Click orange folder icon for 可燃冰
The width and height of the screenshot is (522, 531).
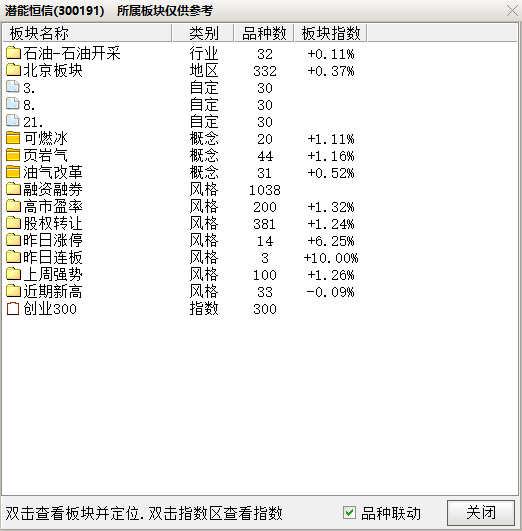[x=13, y=138]
